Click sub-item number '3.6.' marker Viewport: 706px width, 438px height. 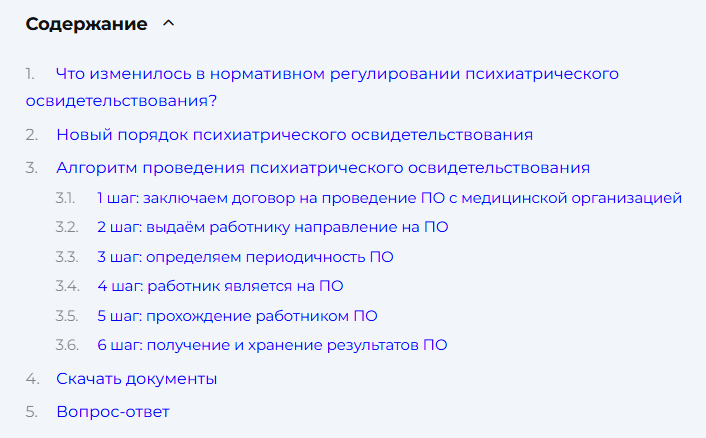click(67, 345)
